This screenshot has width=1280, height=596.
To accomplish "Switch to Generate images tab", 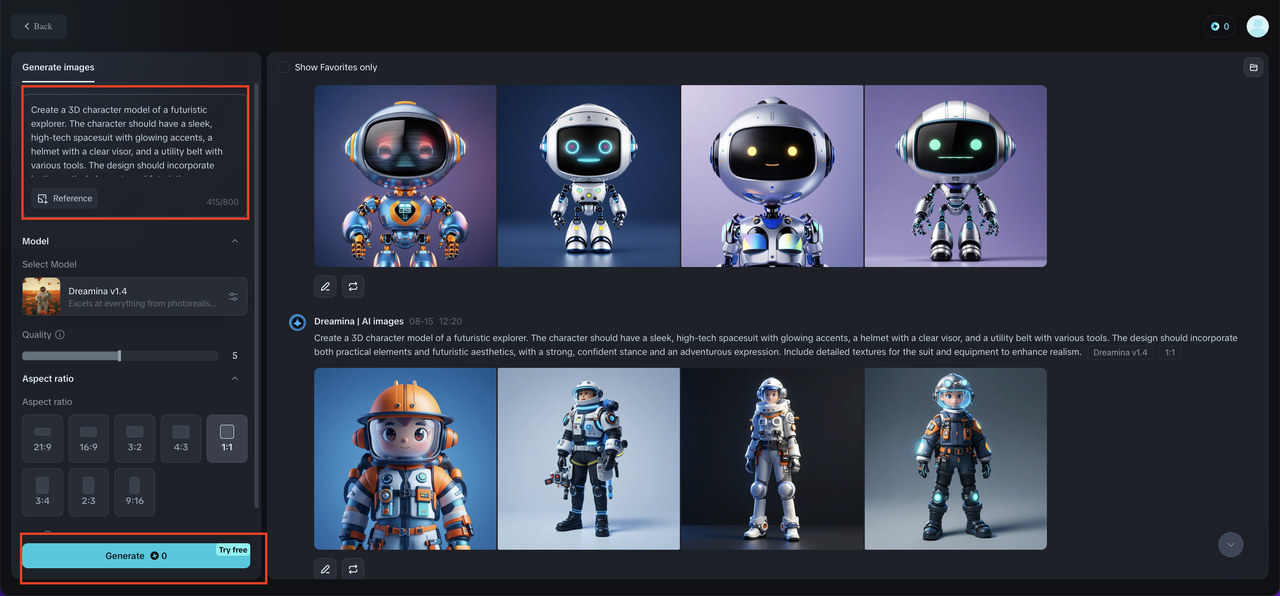I will [x=58, y=67].
